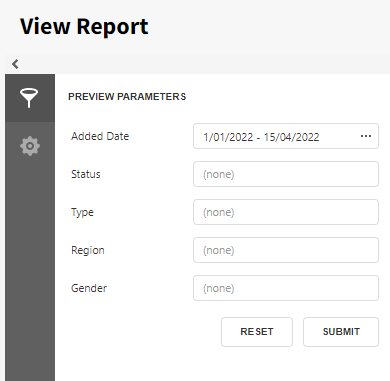Open the gear settings tab
The height and width of the screenshot is (381, 390).
[30, 146]
